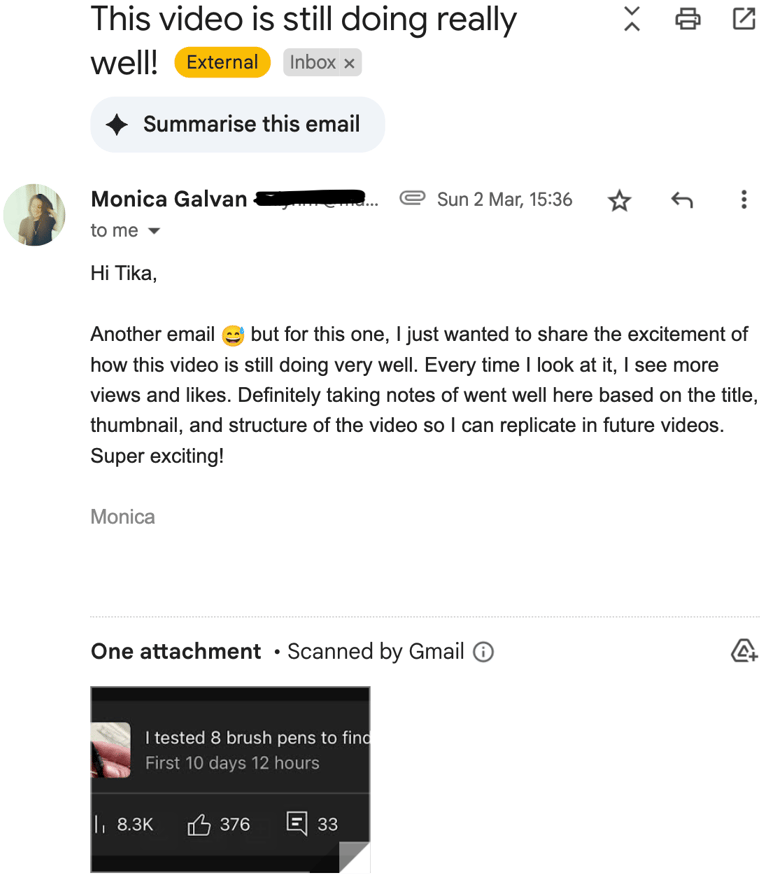Click sender name Monica Galvan
Image resolution: width=768 pixels, height=887 pixels.
pos(168,199)
